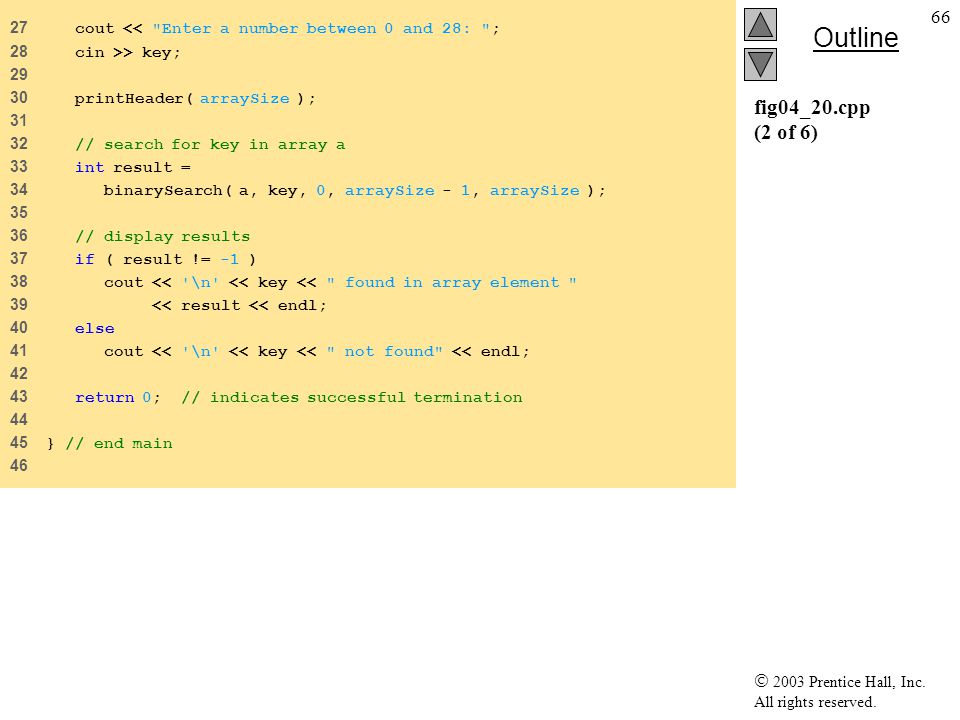Click the cin >> key statement
This screenshot has height=720, width=960.
[127, 53]
